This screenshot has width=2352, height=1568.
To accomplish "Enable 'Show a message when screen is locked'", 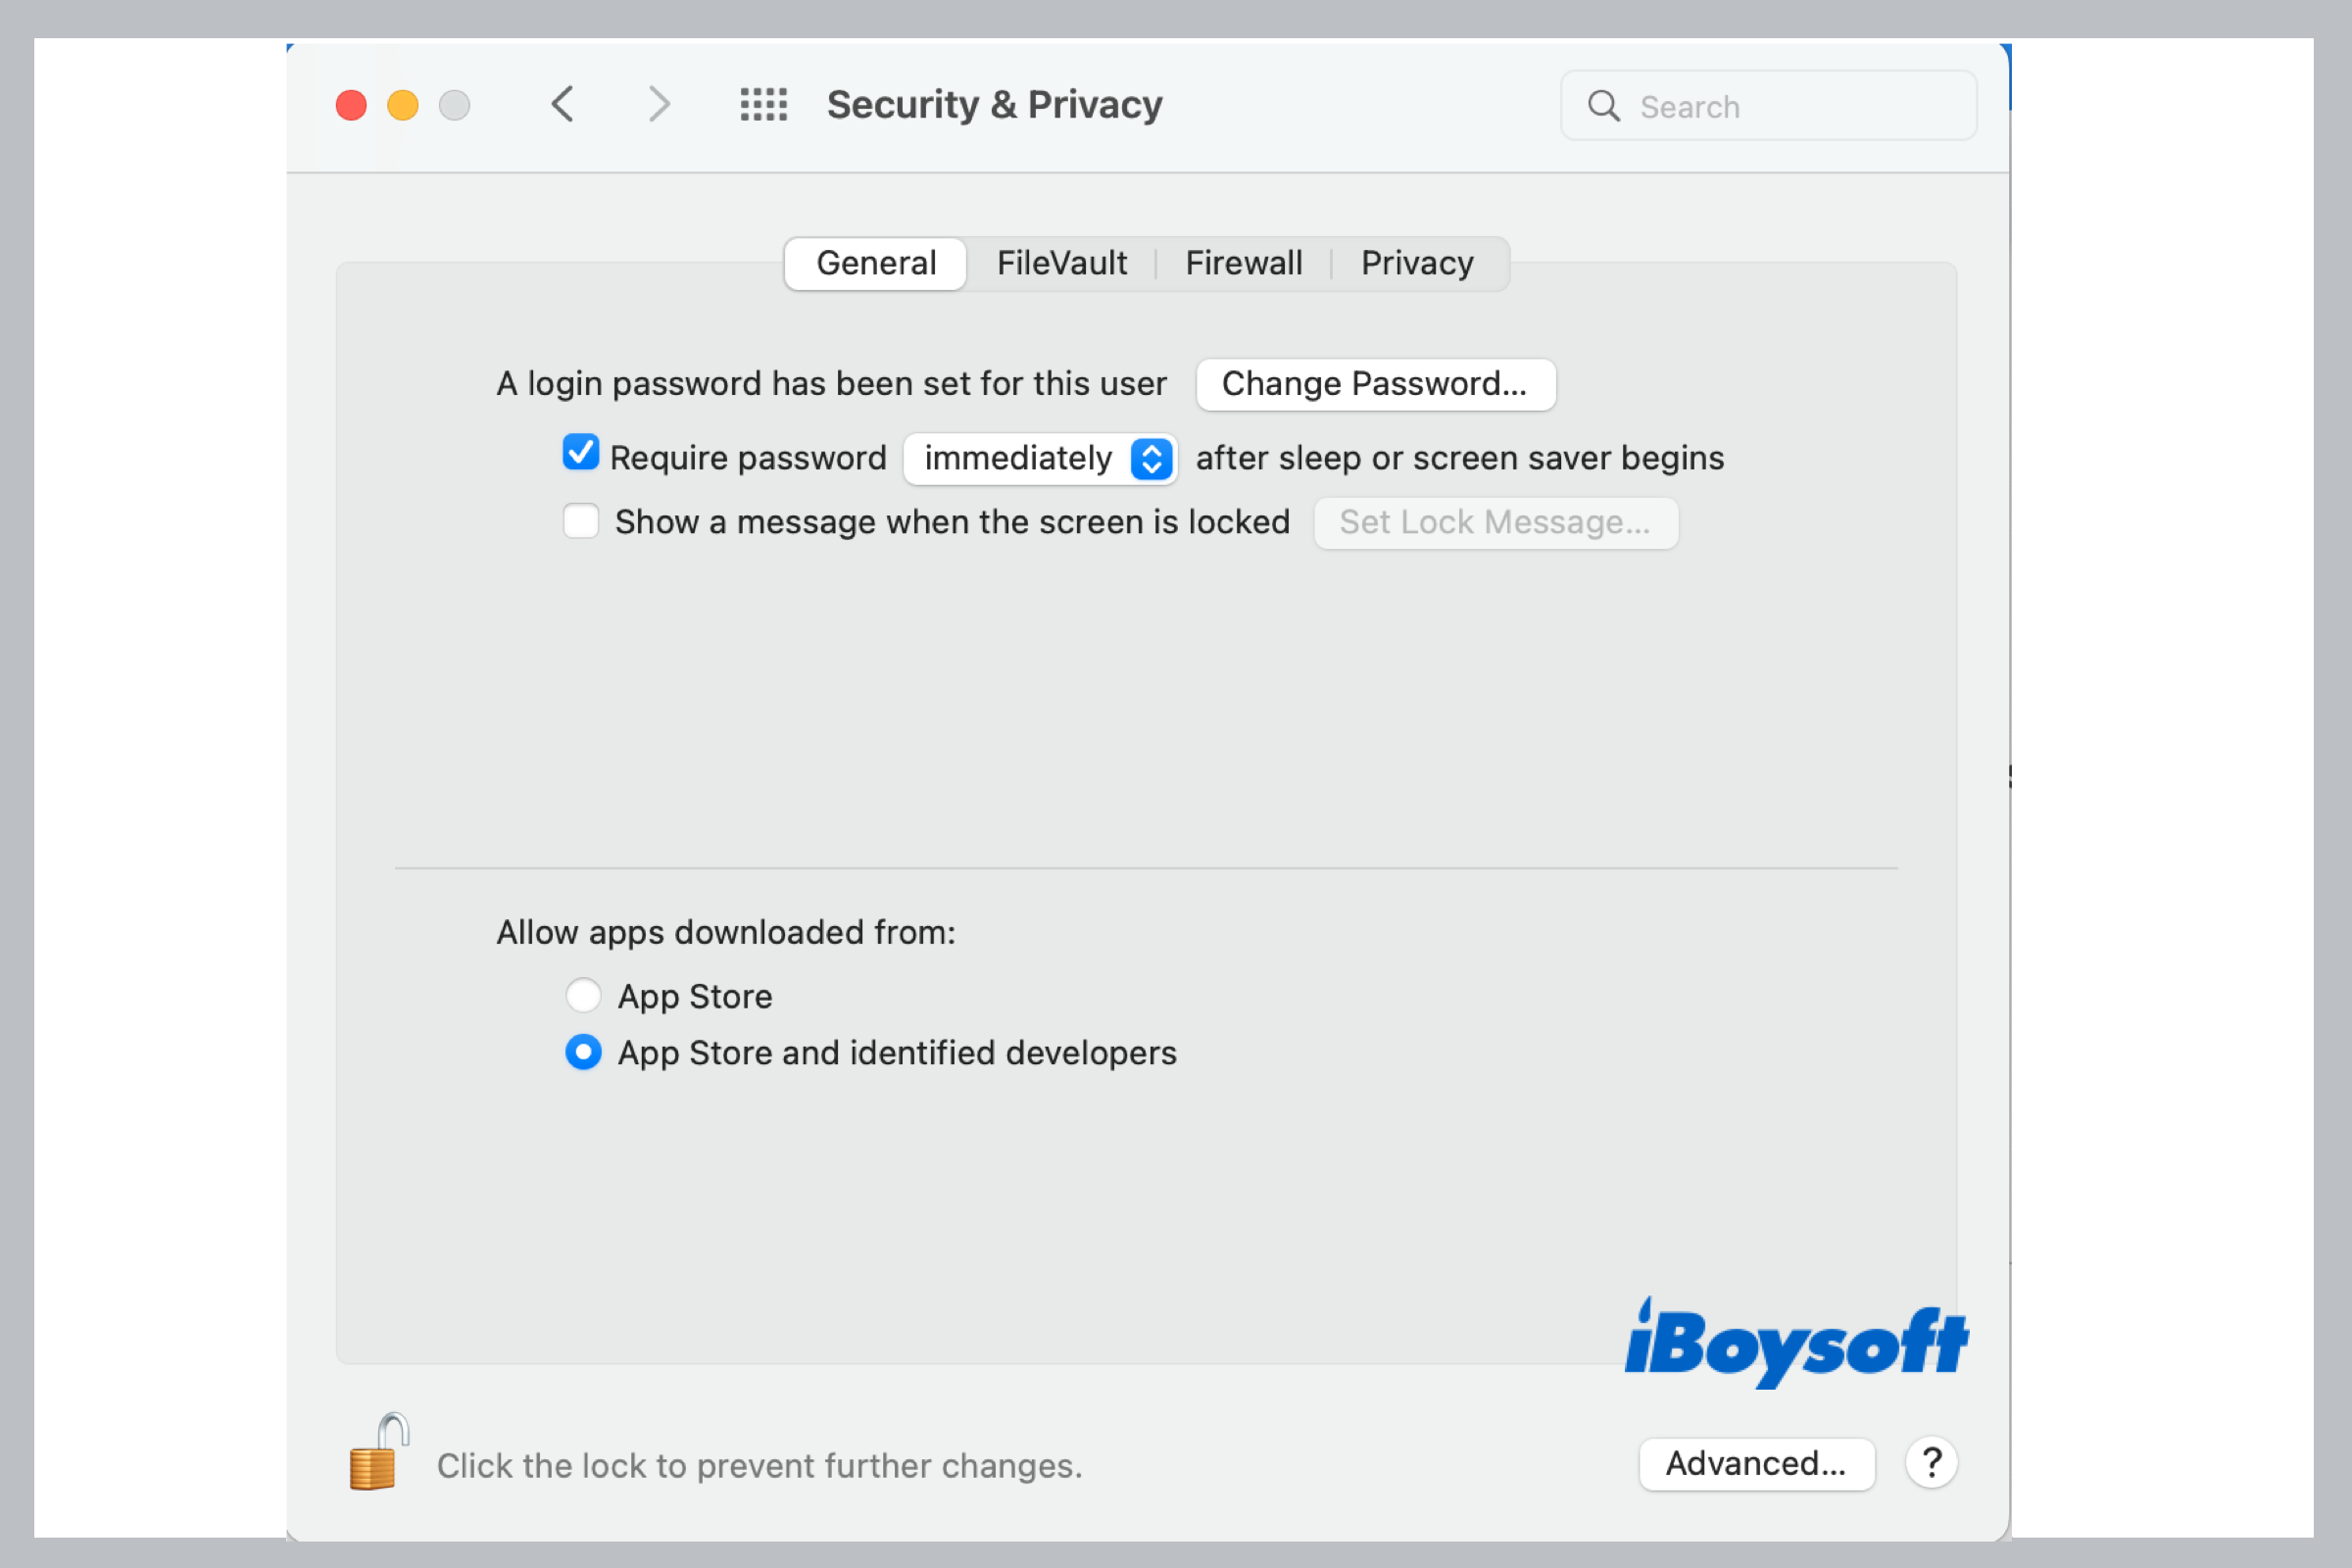I will pyautogui.click(x=581, y=521).
